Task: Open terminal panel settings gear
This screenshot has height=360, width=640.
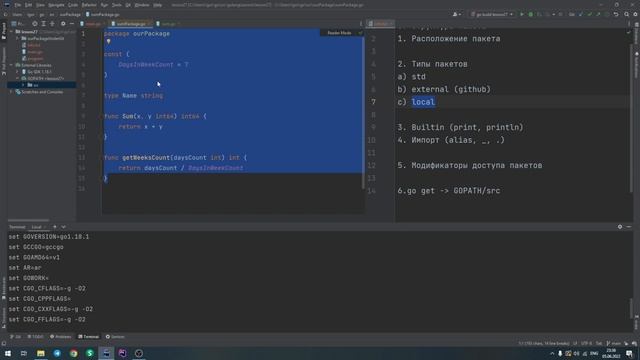Action: 620,227
